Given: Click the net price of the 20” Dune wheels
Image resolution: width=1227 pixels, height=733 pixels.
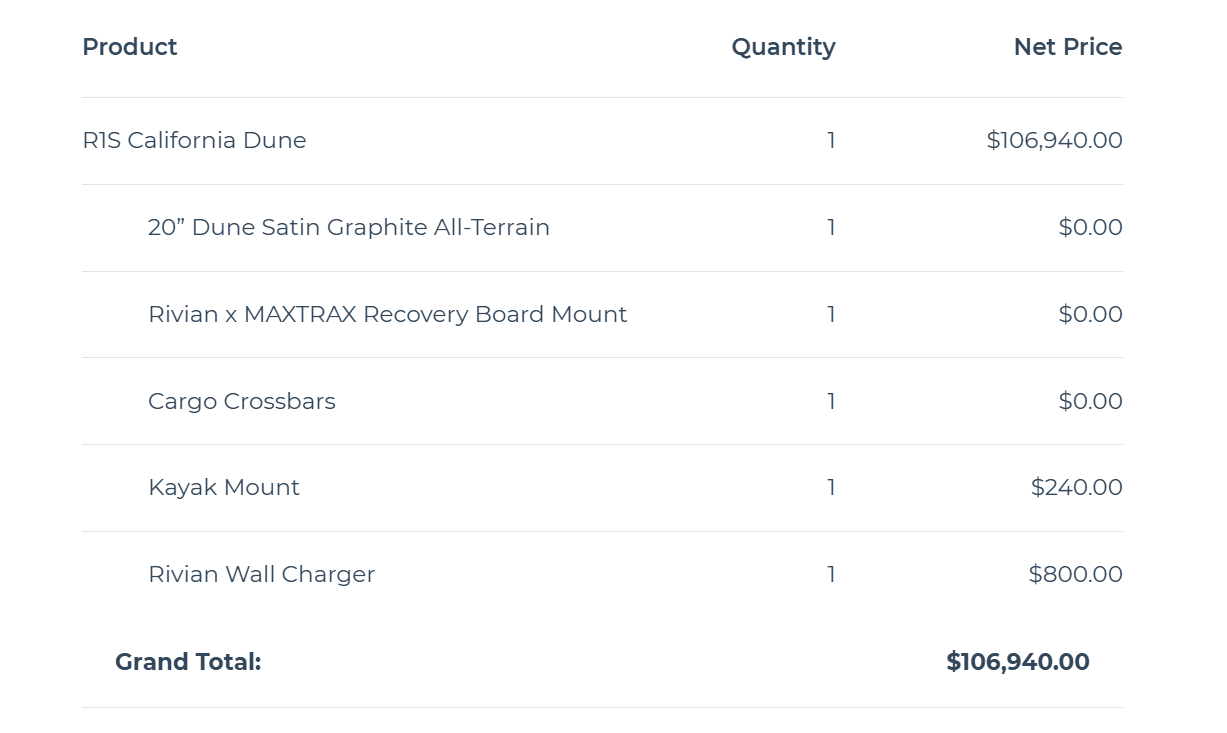Looking at the screenshot, I should [x=1090, y=227].
